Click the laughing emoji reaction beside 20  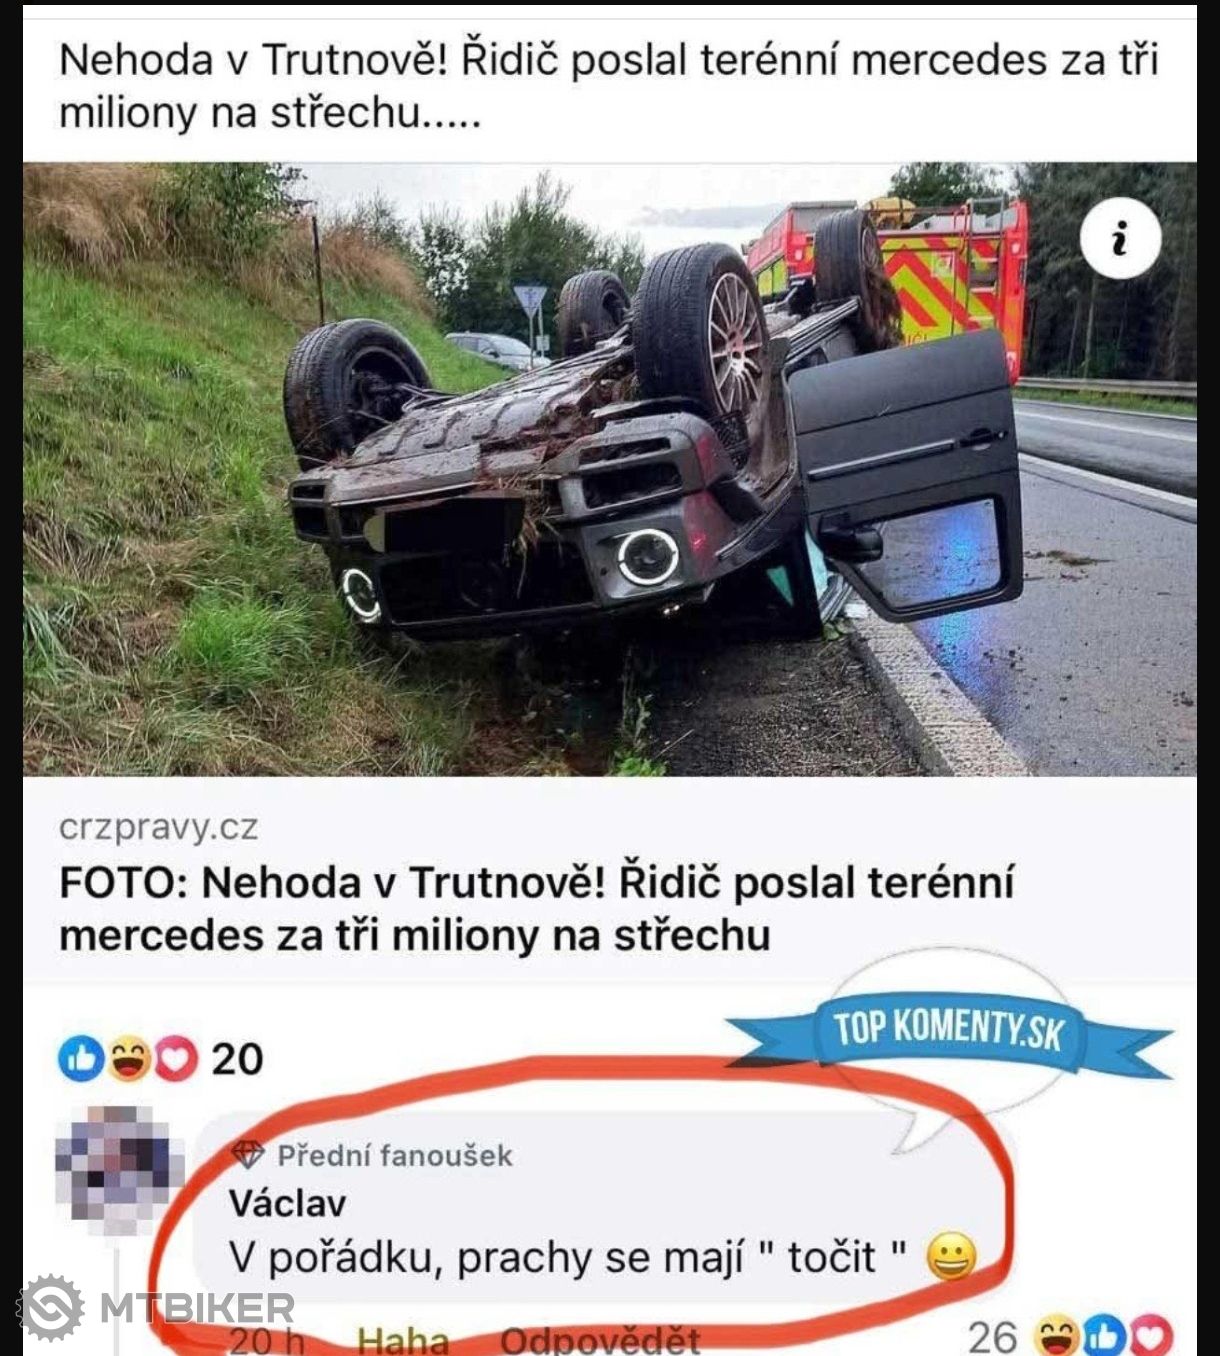(x=130, y=1059)
